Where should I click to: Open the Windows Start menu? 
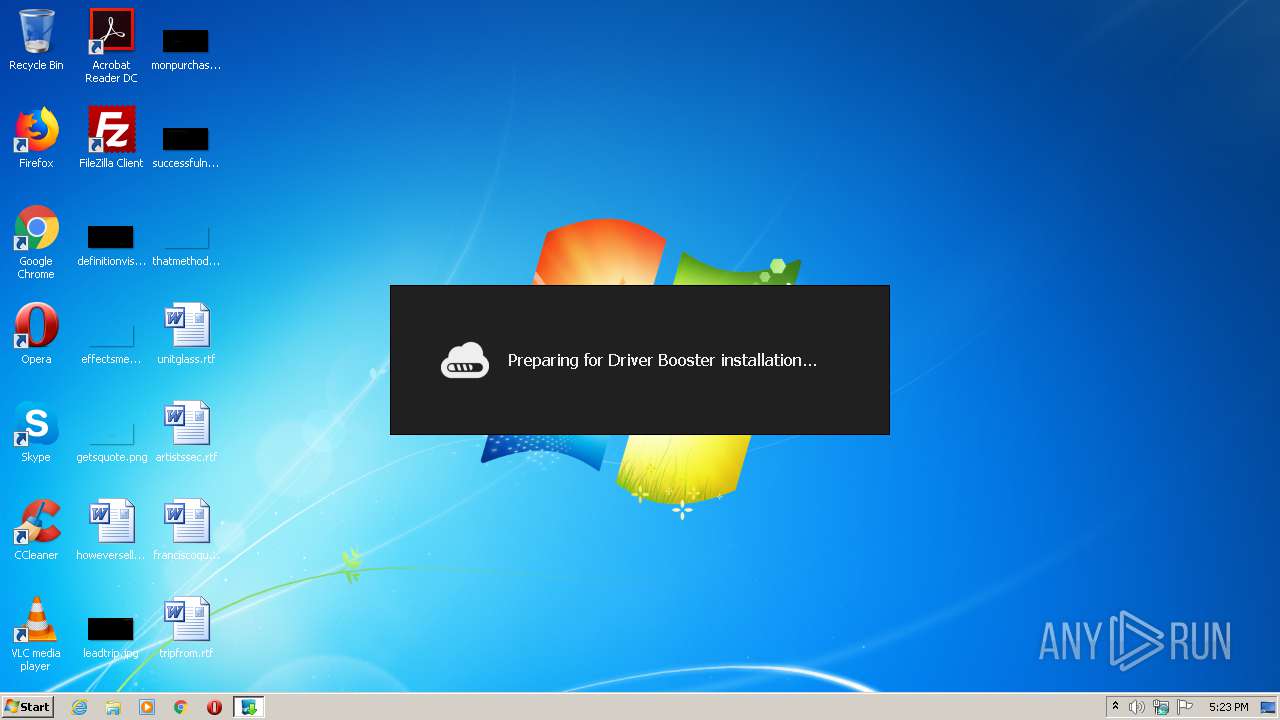point(27,707)
